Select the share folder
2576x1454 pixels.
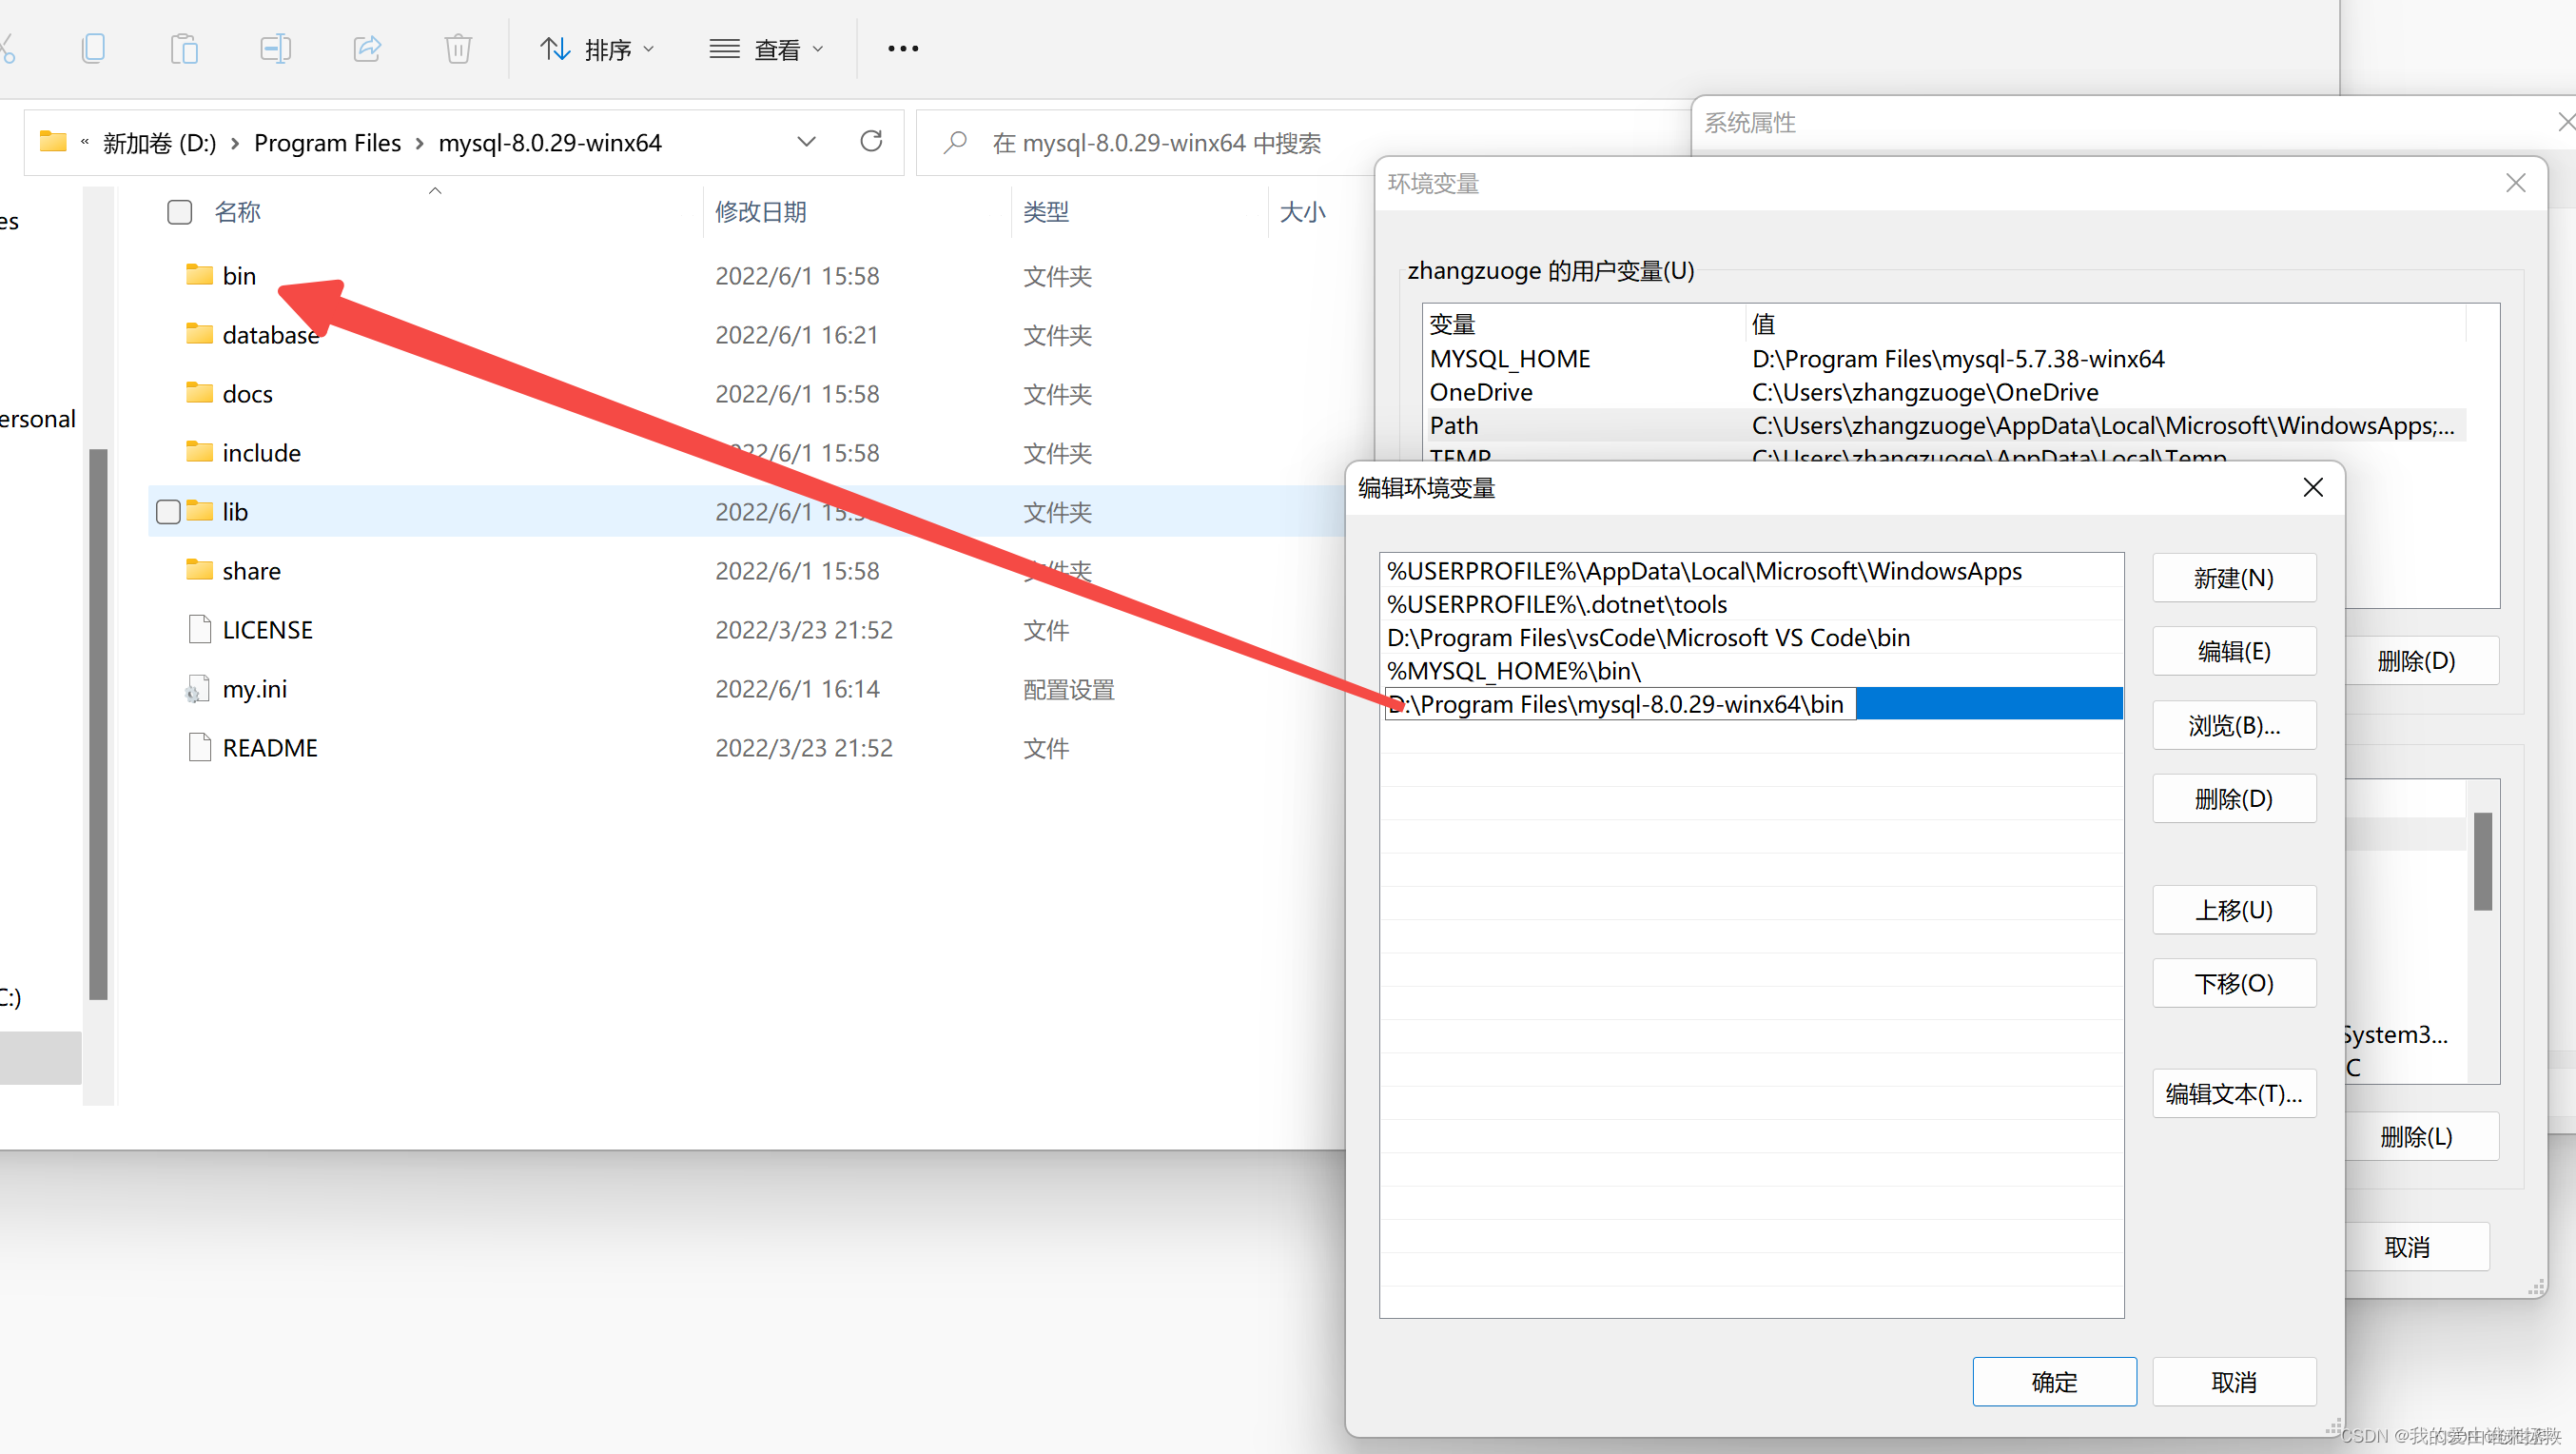click(x=251, y=571)
